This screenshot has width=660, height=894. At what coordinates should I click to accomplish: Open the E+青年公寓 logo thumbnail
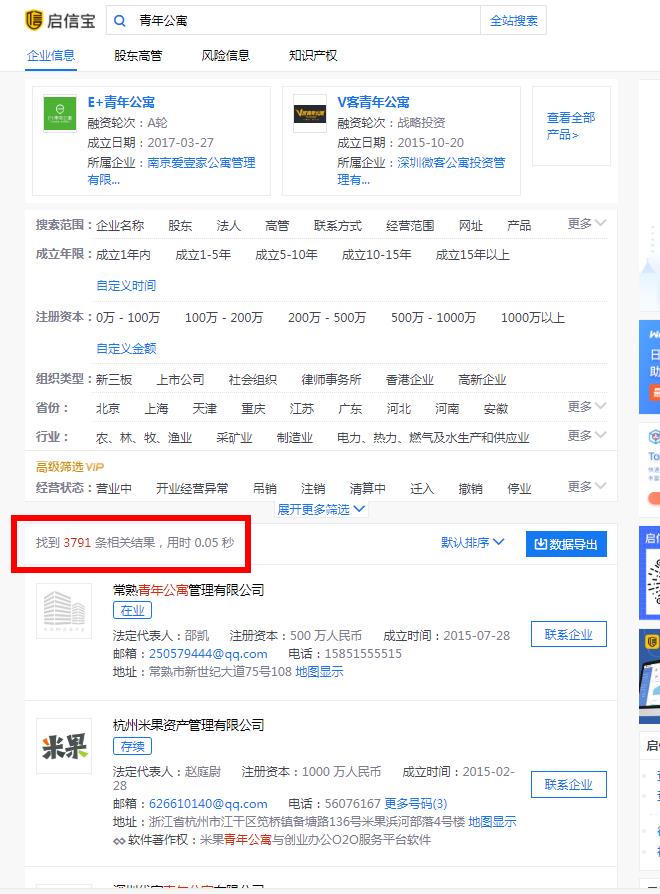pos(60,113)
